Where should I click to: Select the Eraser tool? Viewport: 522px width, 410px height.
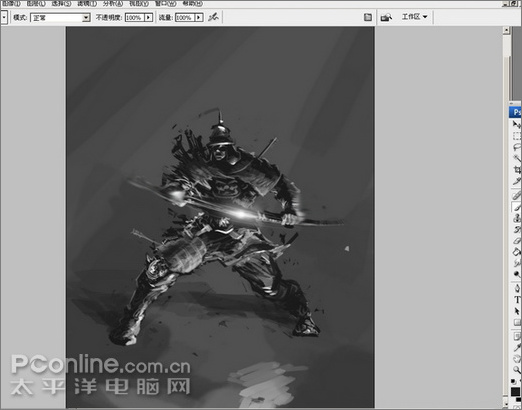[517, 240]
